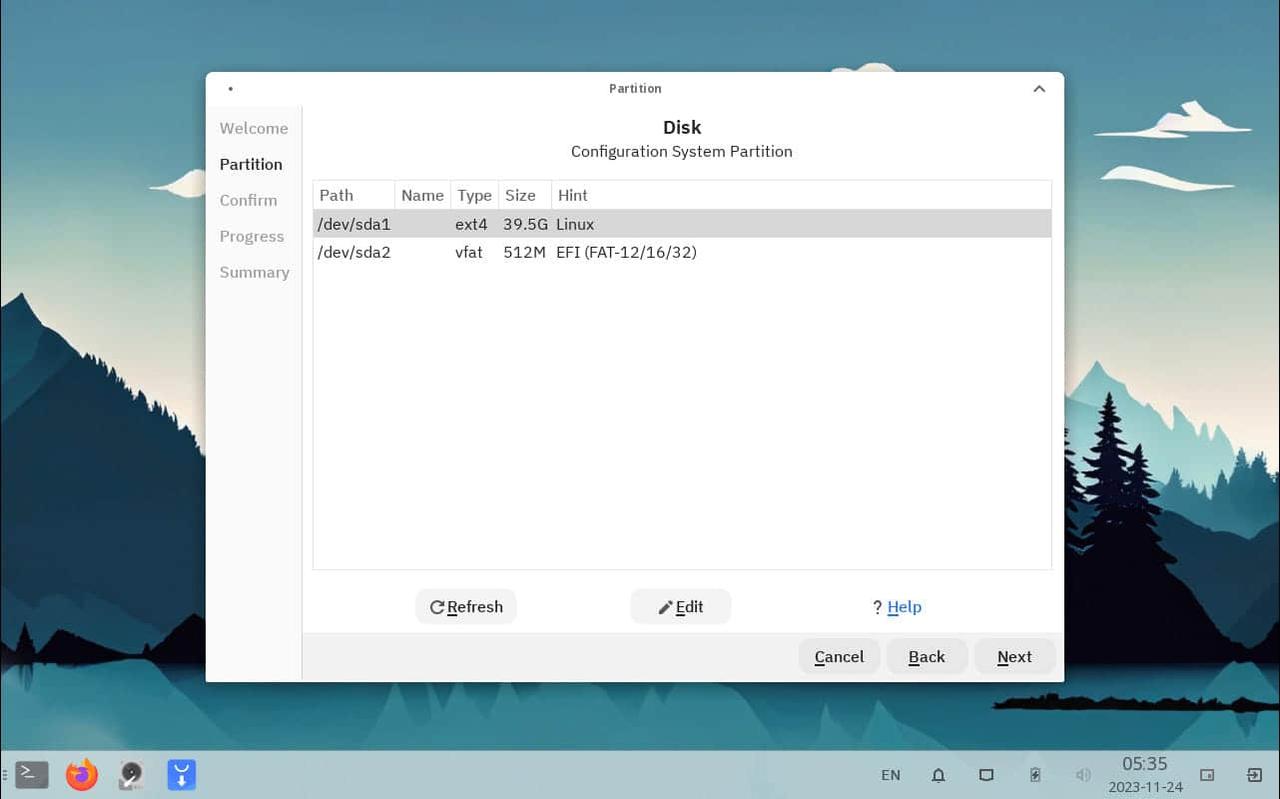Screen dimensions: 1280x799
Task: Click the blue installer icon in taskbar
Action: [181, 775]
